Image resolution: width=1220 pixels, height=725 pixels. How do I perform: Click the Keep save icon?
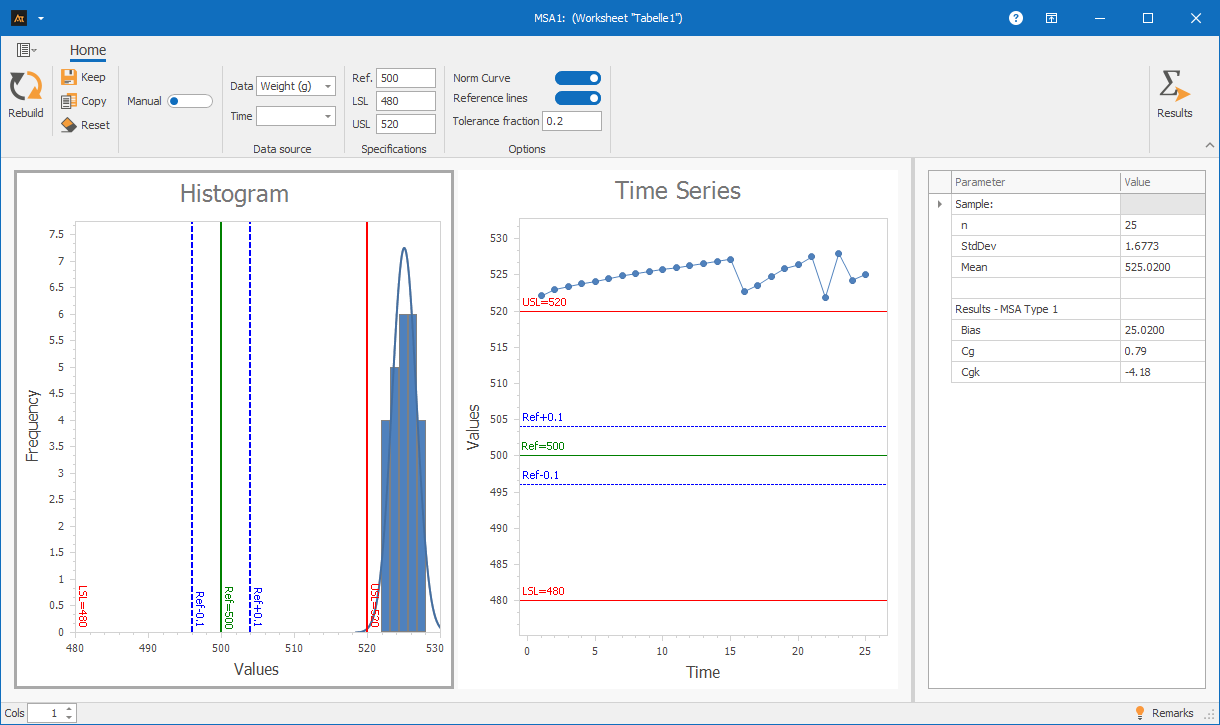(x=69, y=77)
